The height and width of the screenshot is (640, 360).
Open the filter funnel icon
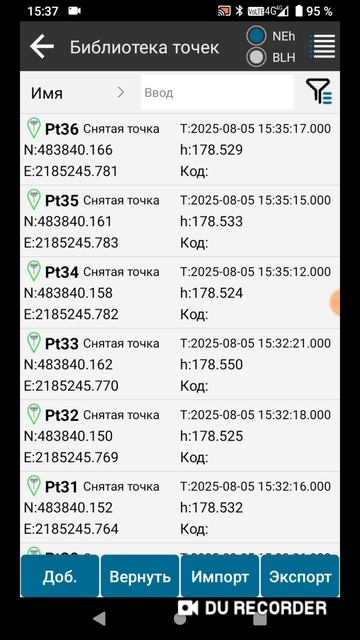pyautogui.click(x=319, y=91)
